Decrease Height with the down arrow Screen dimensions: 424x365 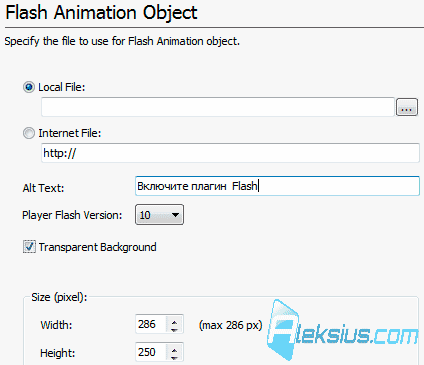pos(174,357)
